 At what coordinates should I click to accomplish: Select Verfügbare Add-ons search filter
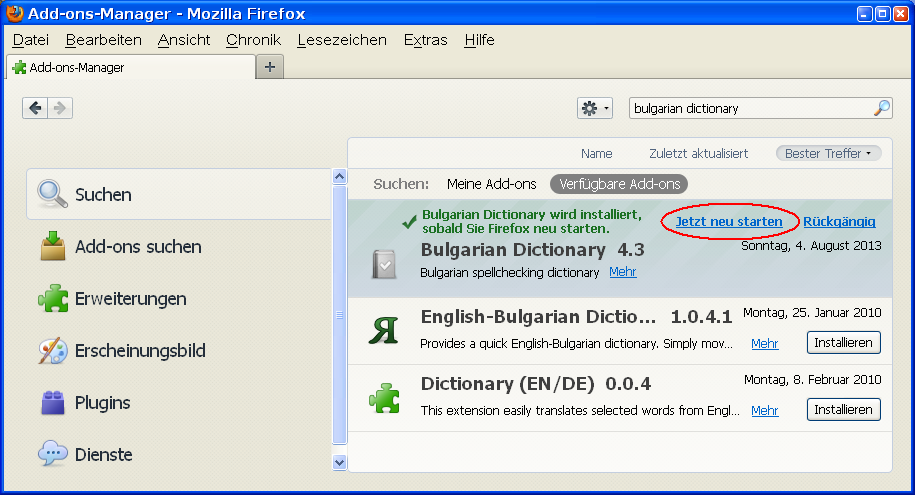point(619,184)
